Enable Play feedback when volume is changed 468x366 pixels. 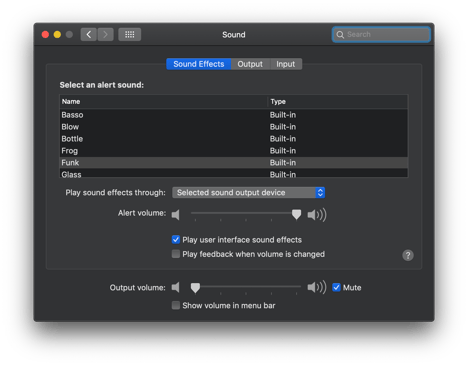[176, 254]
